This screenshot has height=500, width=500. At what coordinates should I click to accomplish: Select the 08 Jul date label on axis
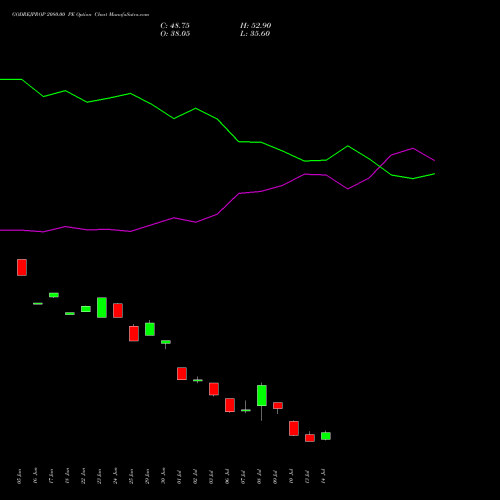pos(259,476)
